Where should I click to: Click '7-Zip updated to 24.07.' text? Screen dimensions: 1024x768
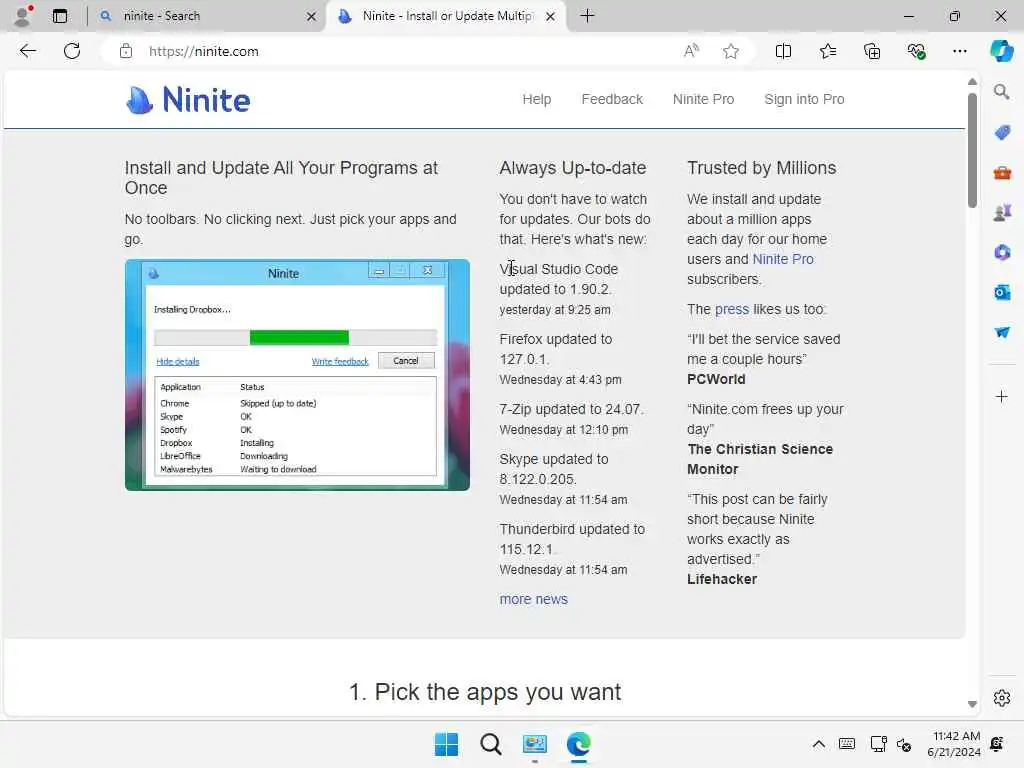(x=571, y=409)
